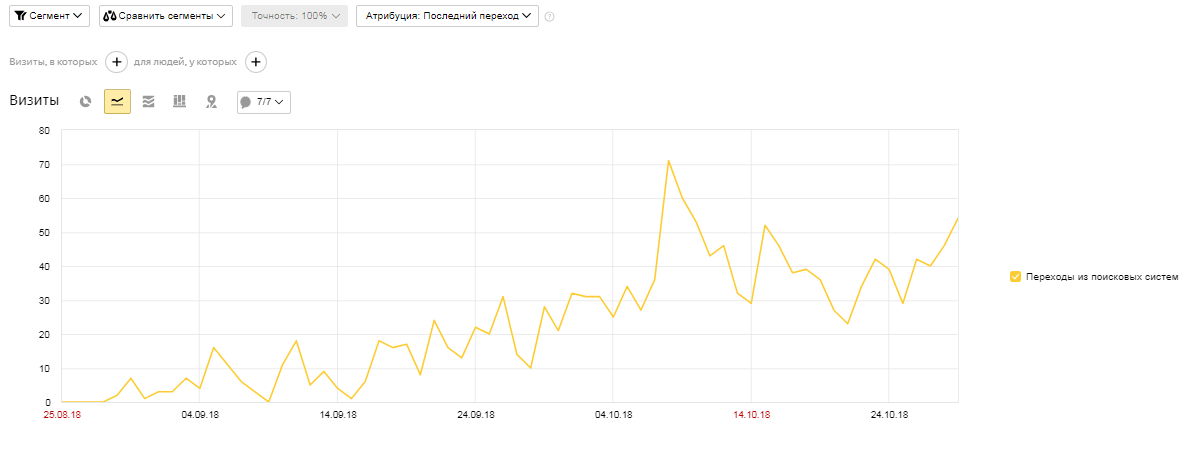Add a visit condition after "Визиты, в которых"
This screenshot has width=1186, height=452.
coord(116,62)
